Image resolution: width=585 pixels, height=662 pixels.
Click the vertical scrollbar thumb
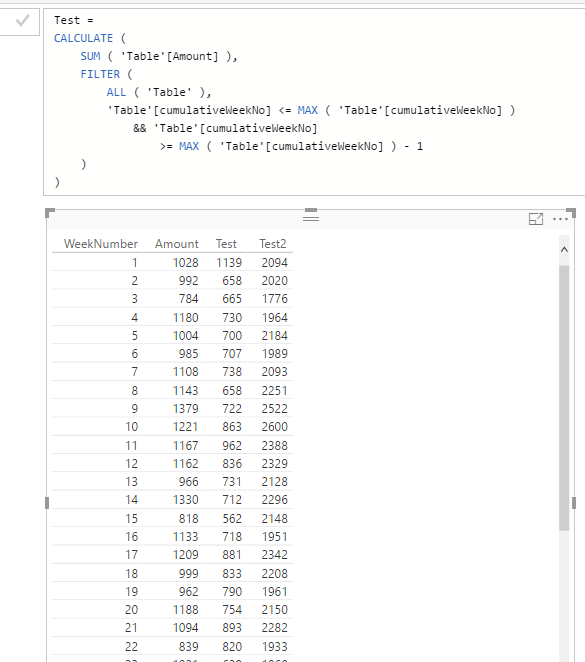click(x=564, y=398)
